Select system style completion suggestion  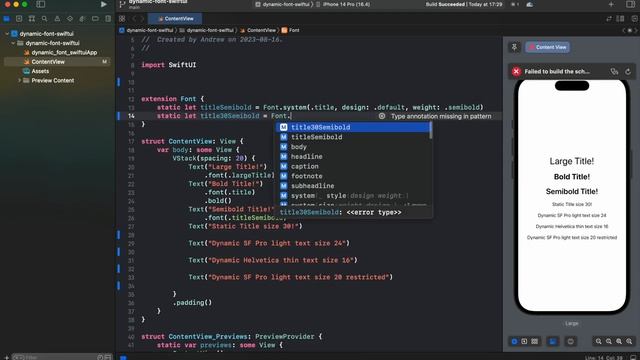353,196
